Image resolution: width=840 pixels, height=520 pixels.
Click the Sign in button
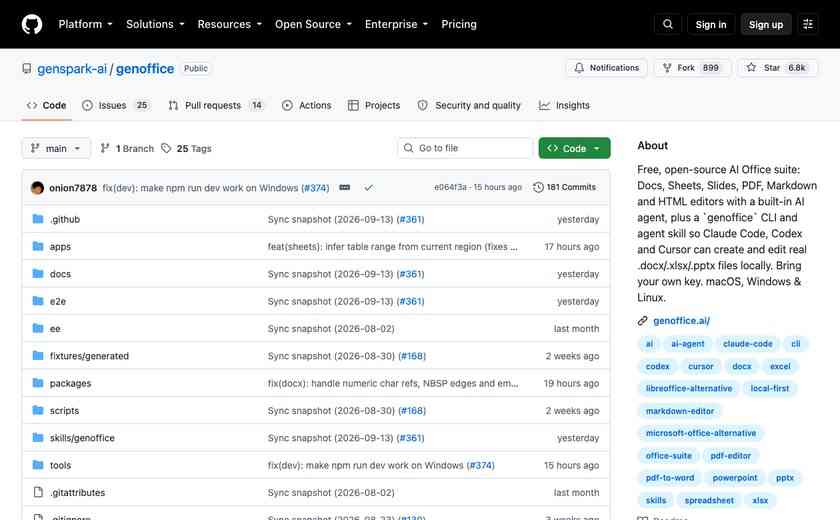tap(710, 24)
